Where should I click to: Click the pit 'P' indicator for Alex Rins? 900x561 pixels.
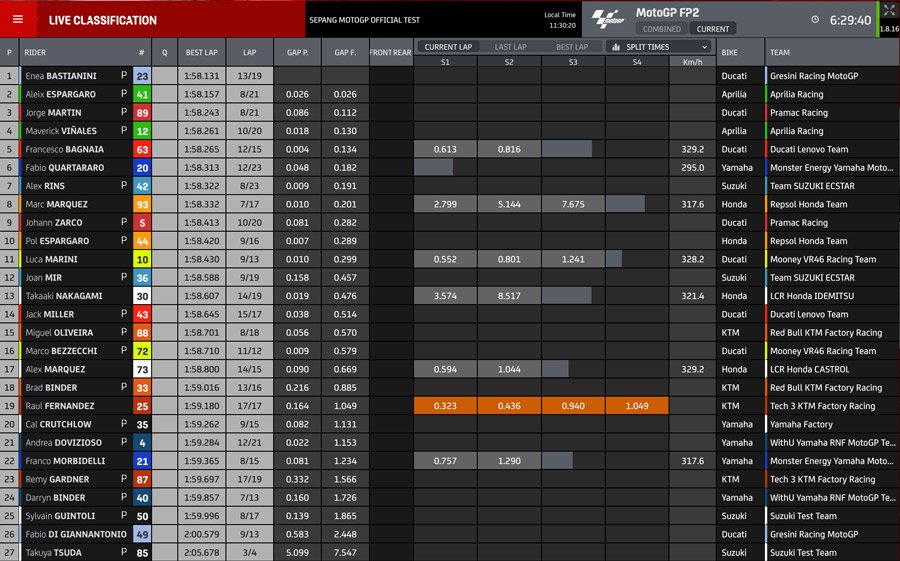coord(124,186)
